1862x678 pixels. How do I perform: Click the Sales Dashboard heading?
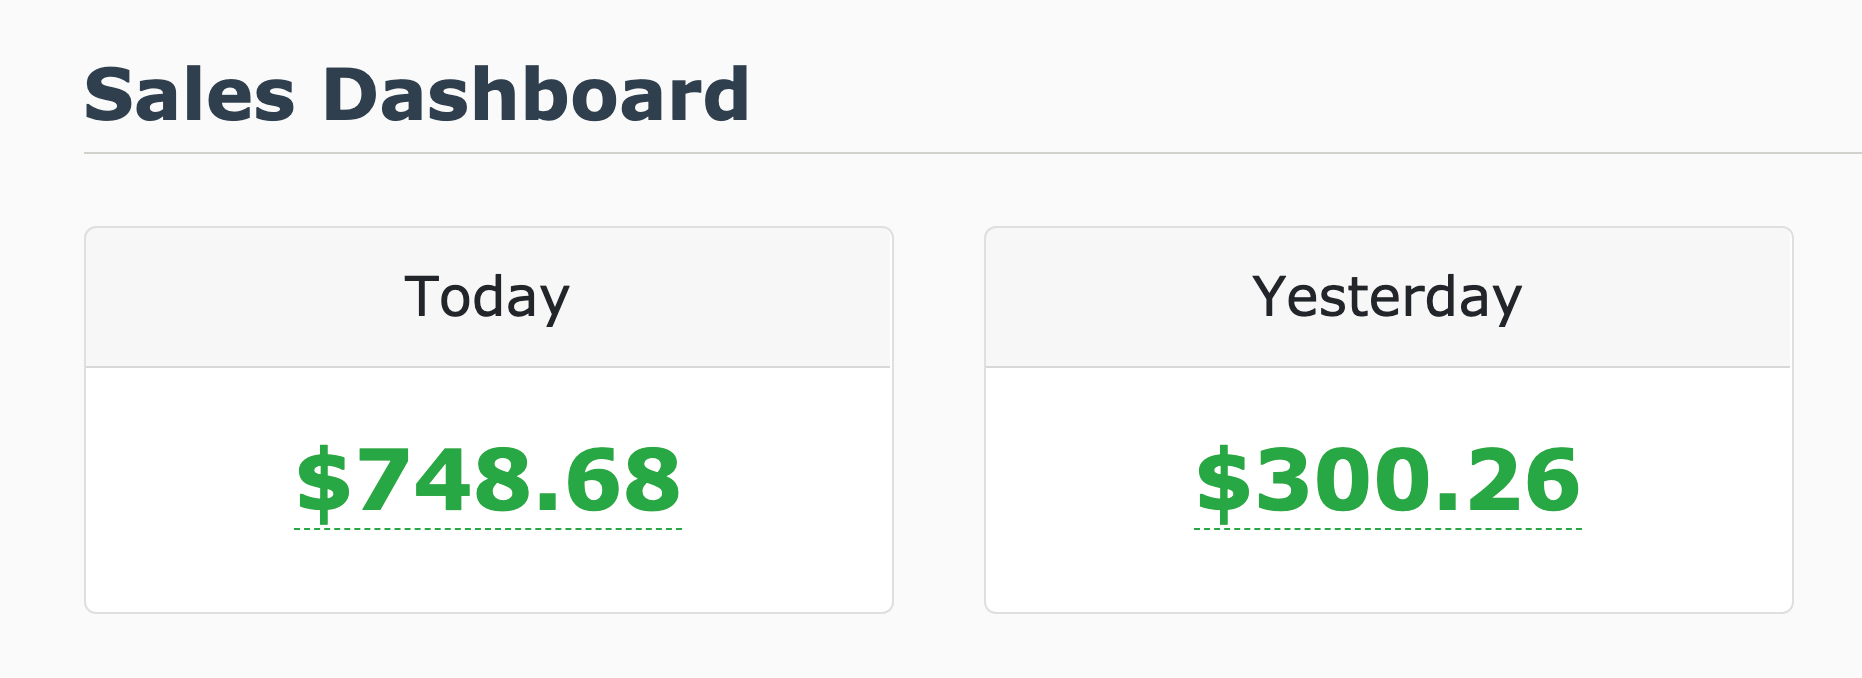point(416,95)
